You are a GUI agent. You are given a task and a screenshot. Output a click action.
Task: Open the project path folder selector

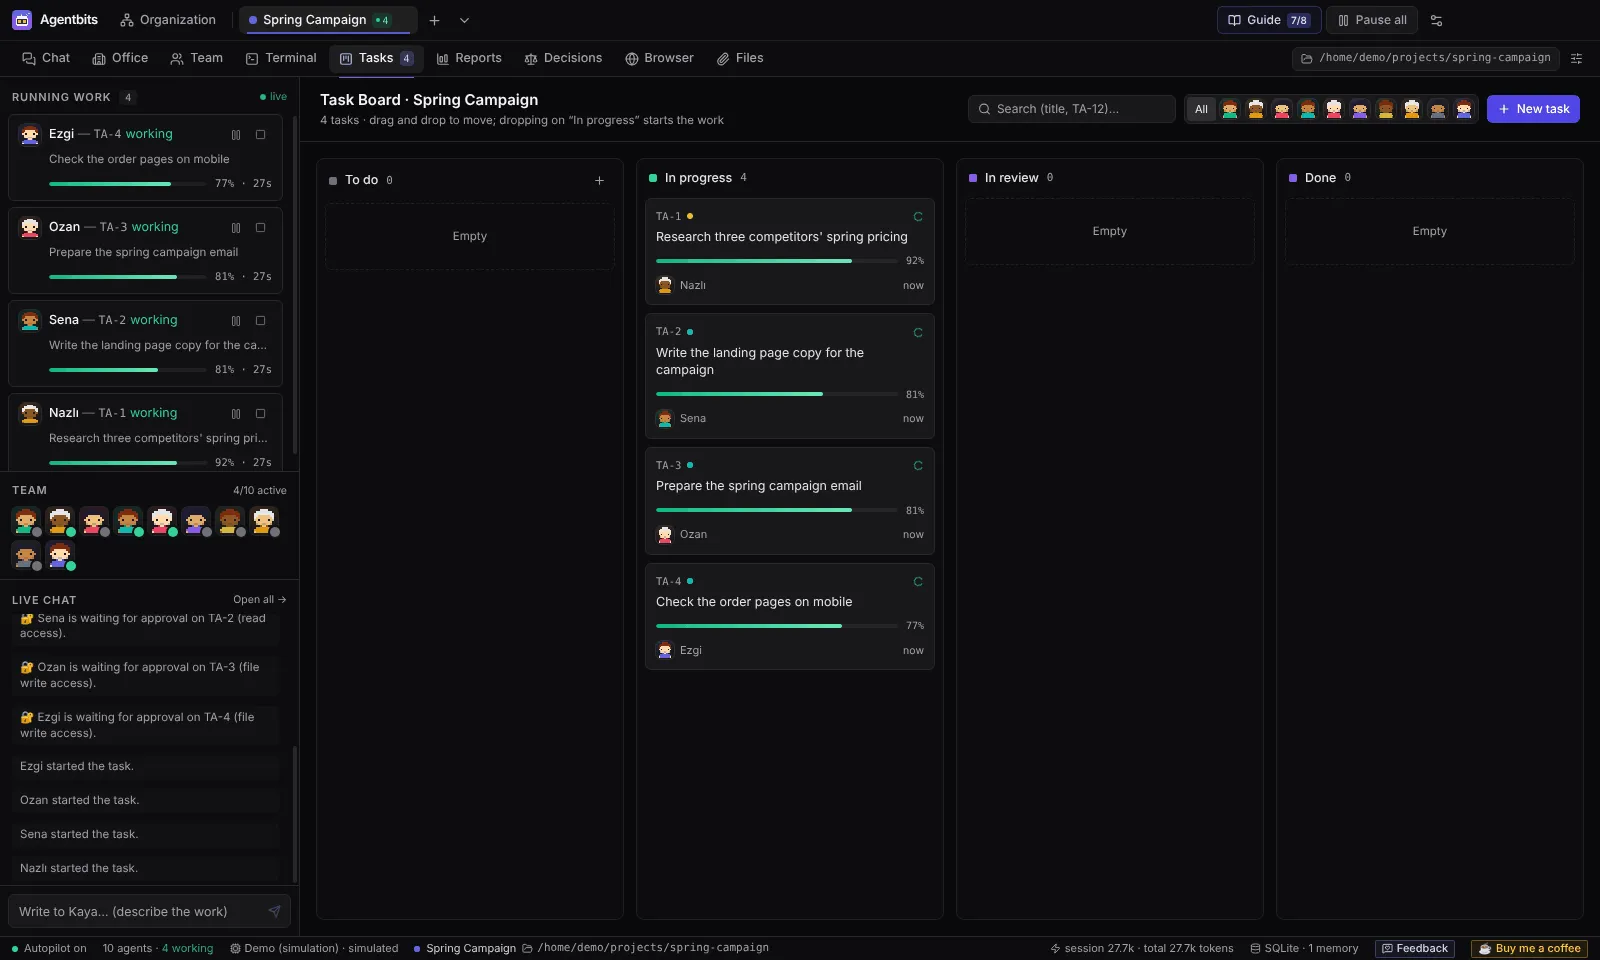1426,59
